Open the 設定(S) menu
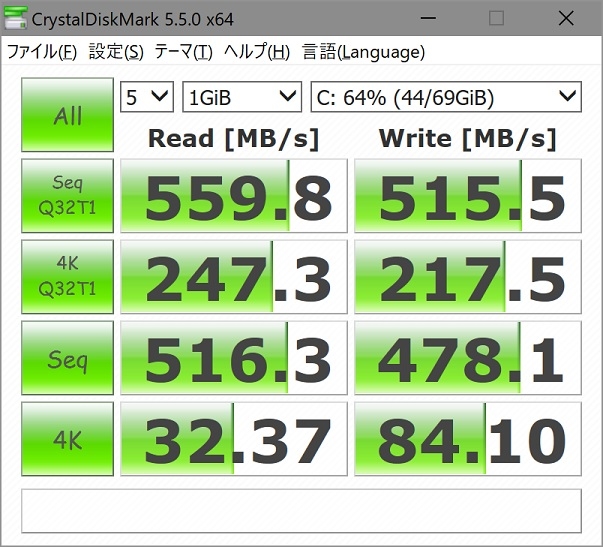 [116, 52]
